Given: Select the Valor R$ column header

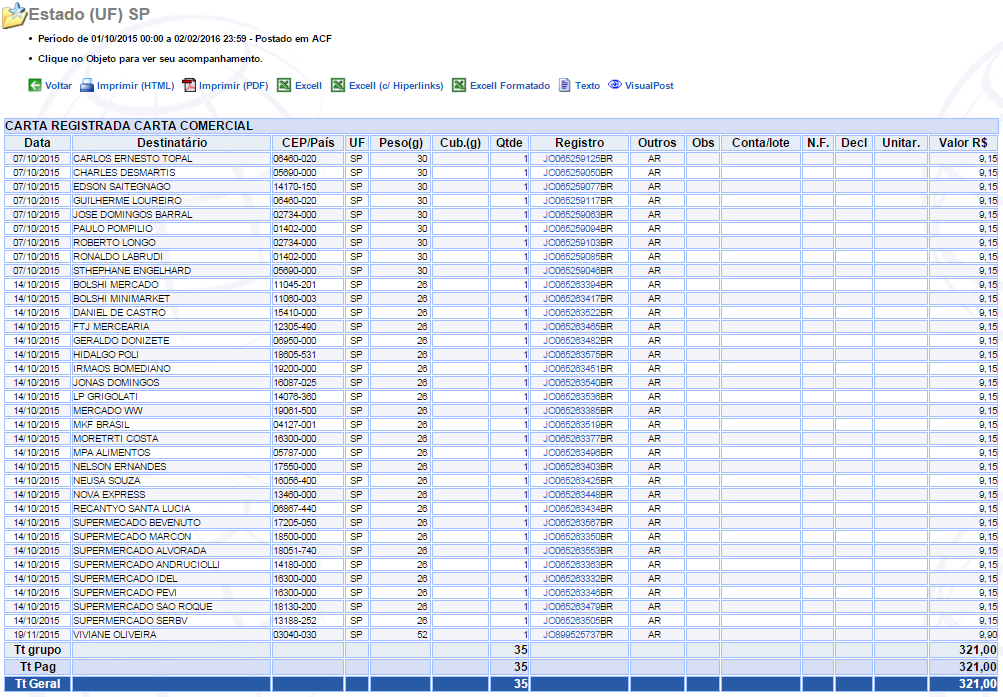Looking at the screenshot, I should [963, 143].
